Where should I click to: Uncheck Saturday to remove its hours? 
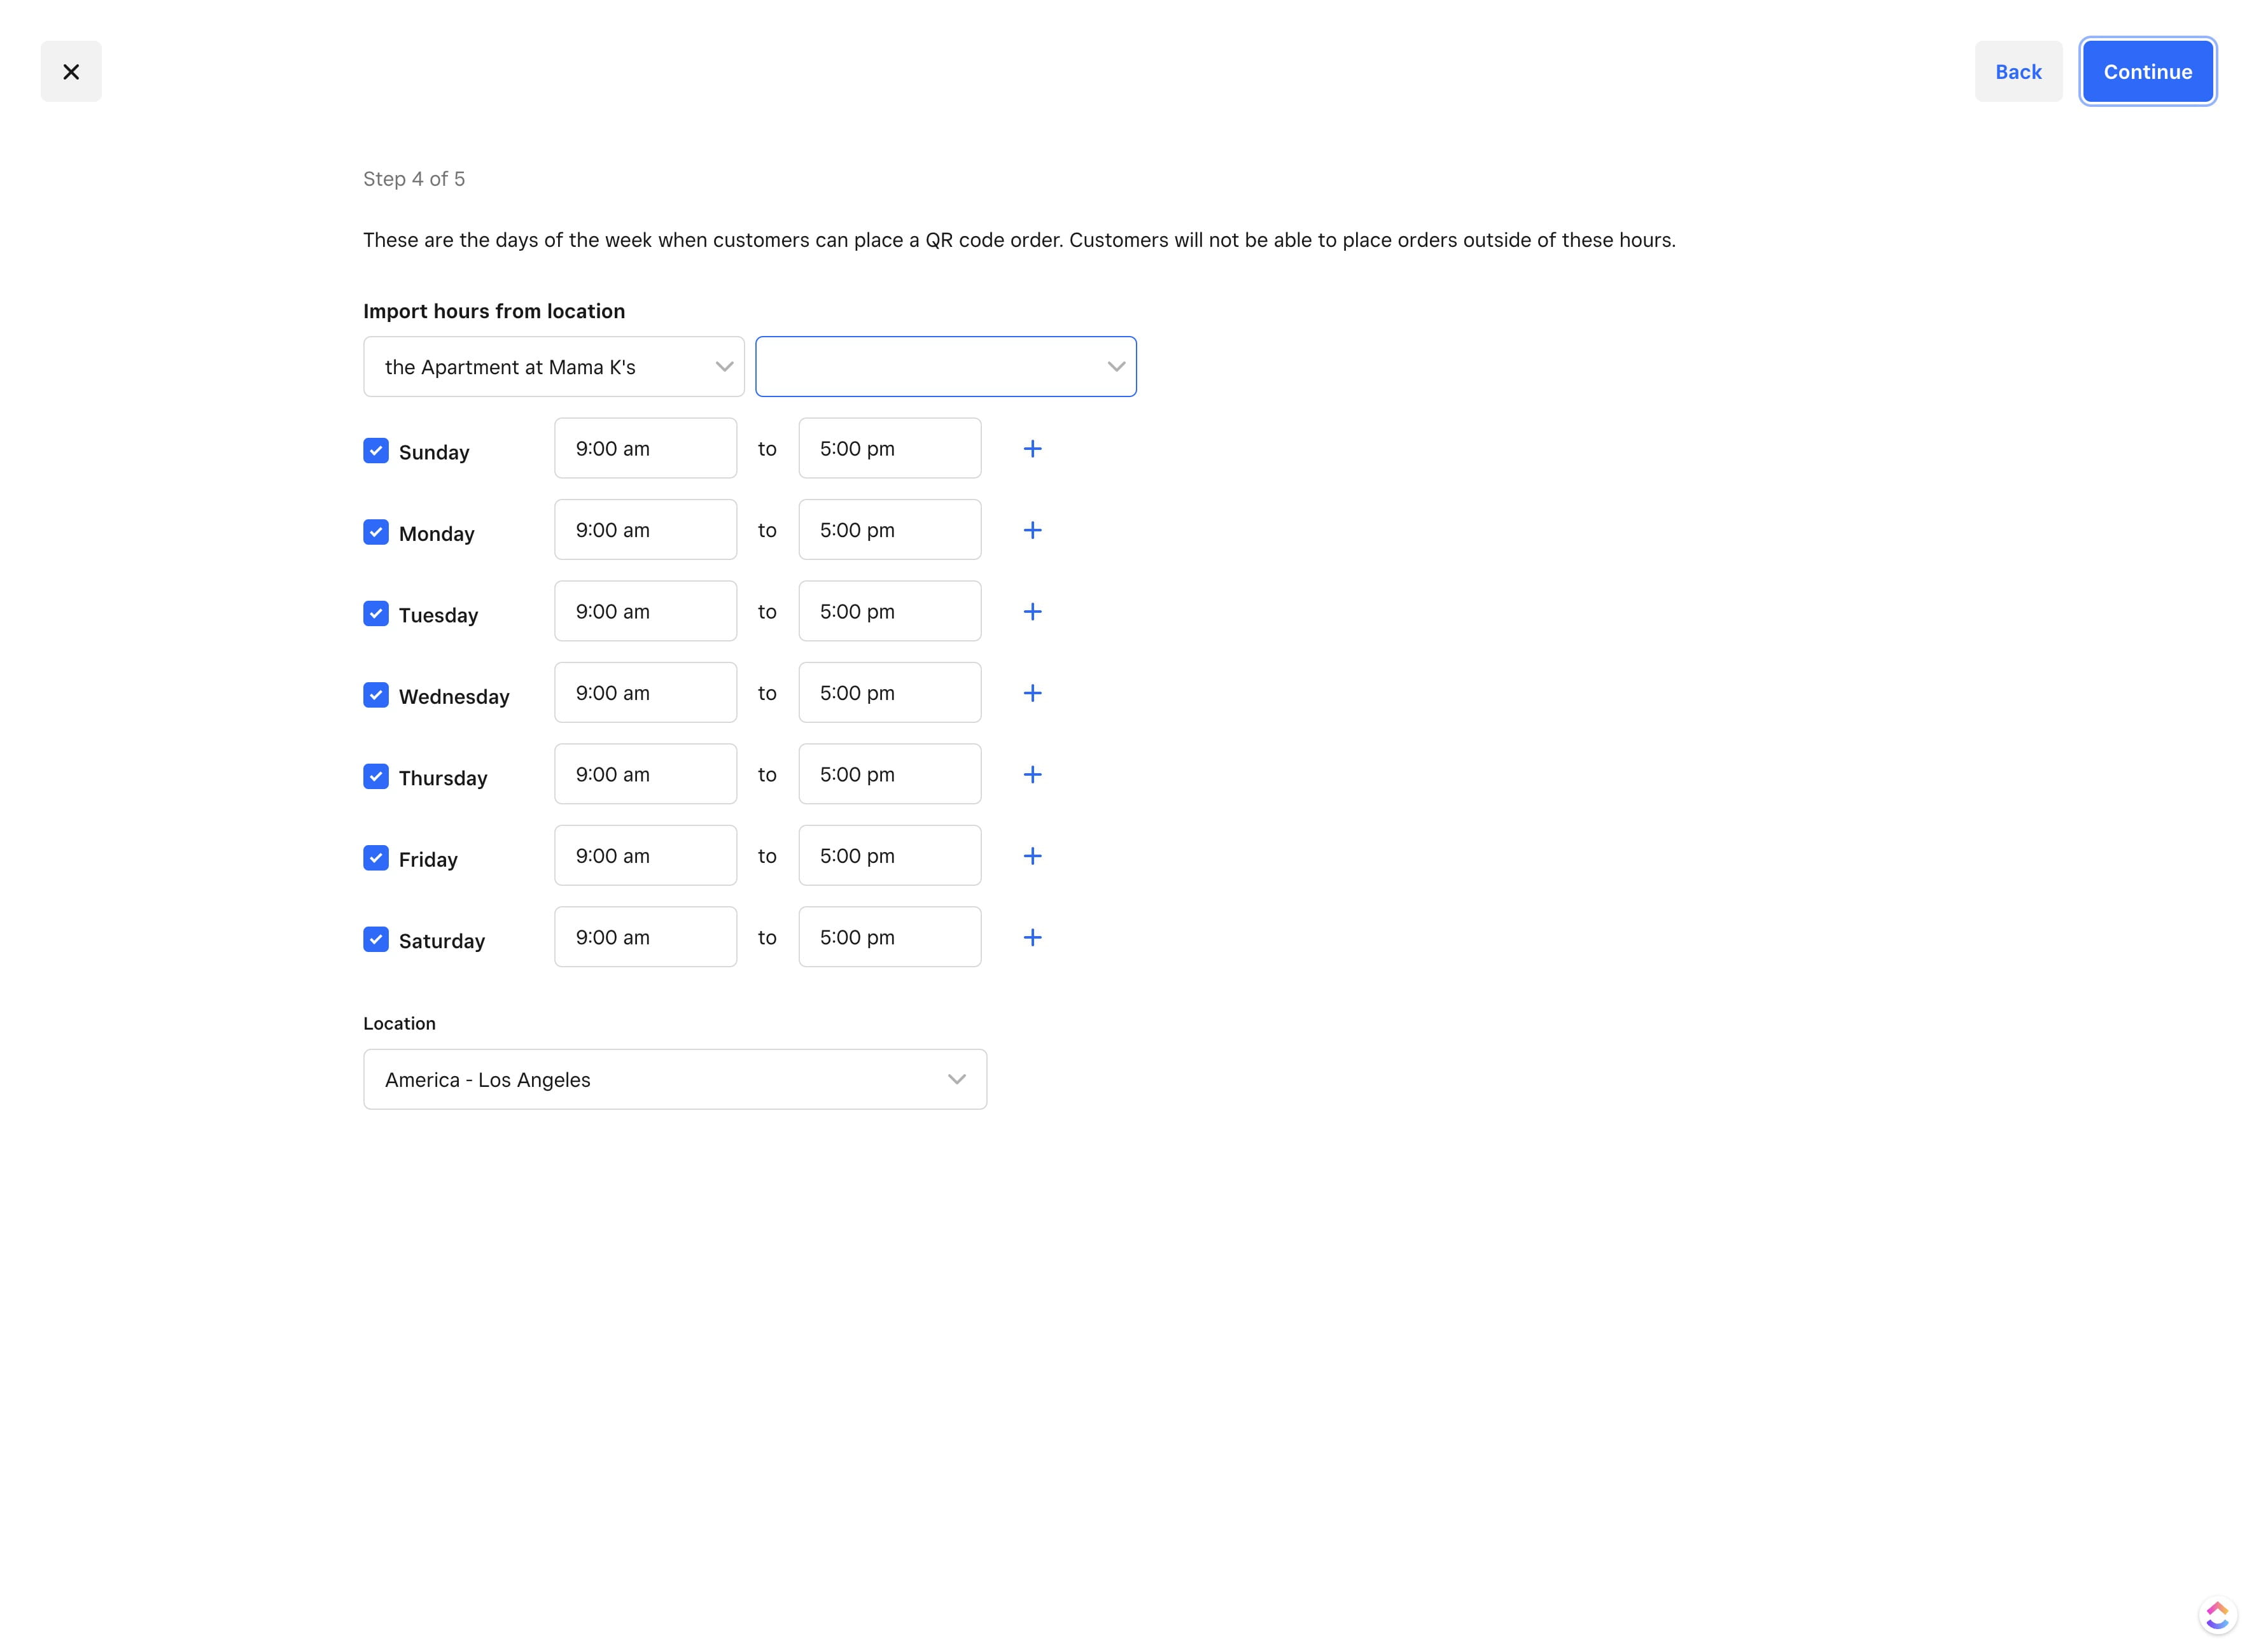pyautogui.click(x=375, y=939)
